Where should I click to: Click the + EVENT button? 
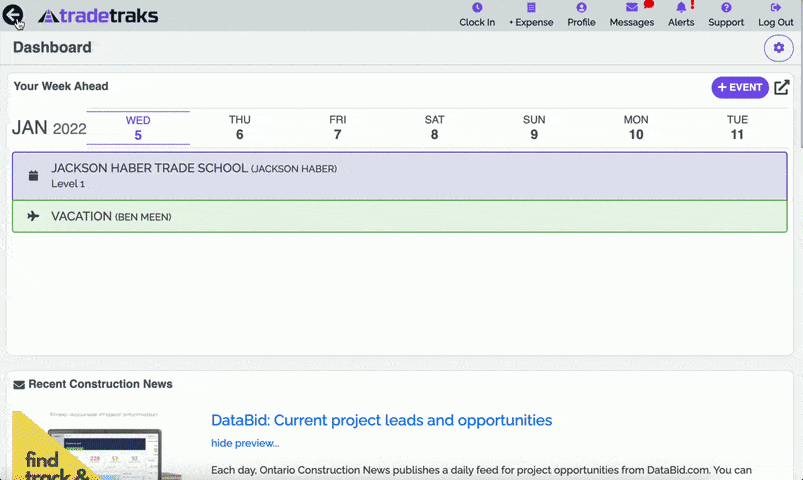(739, 87)
